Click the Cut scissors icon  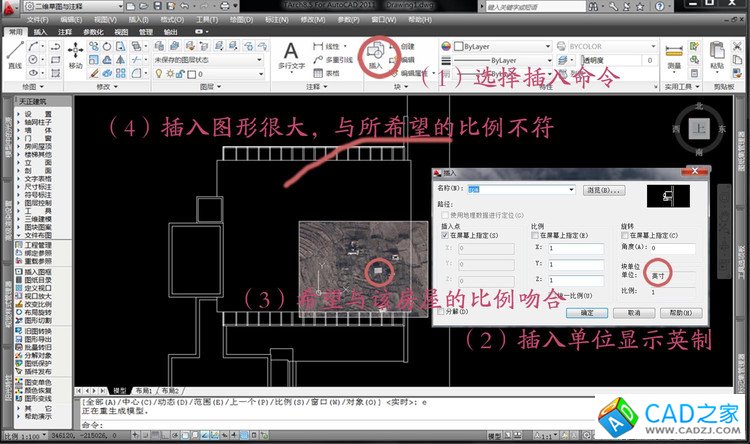(737, 46)
